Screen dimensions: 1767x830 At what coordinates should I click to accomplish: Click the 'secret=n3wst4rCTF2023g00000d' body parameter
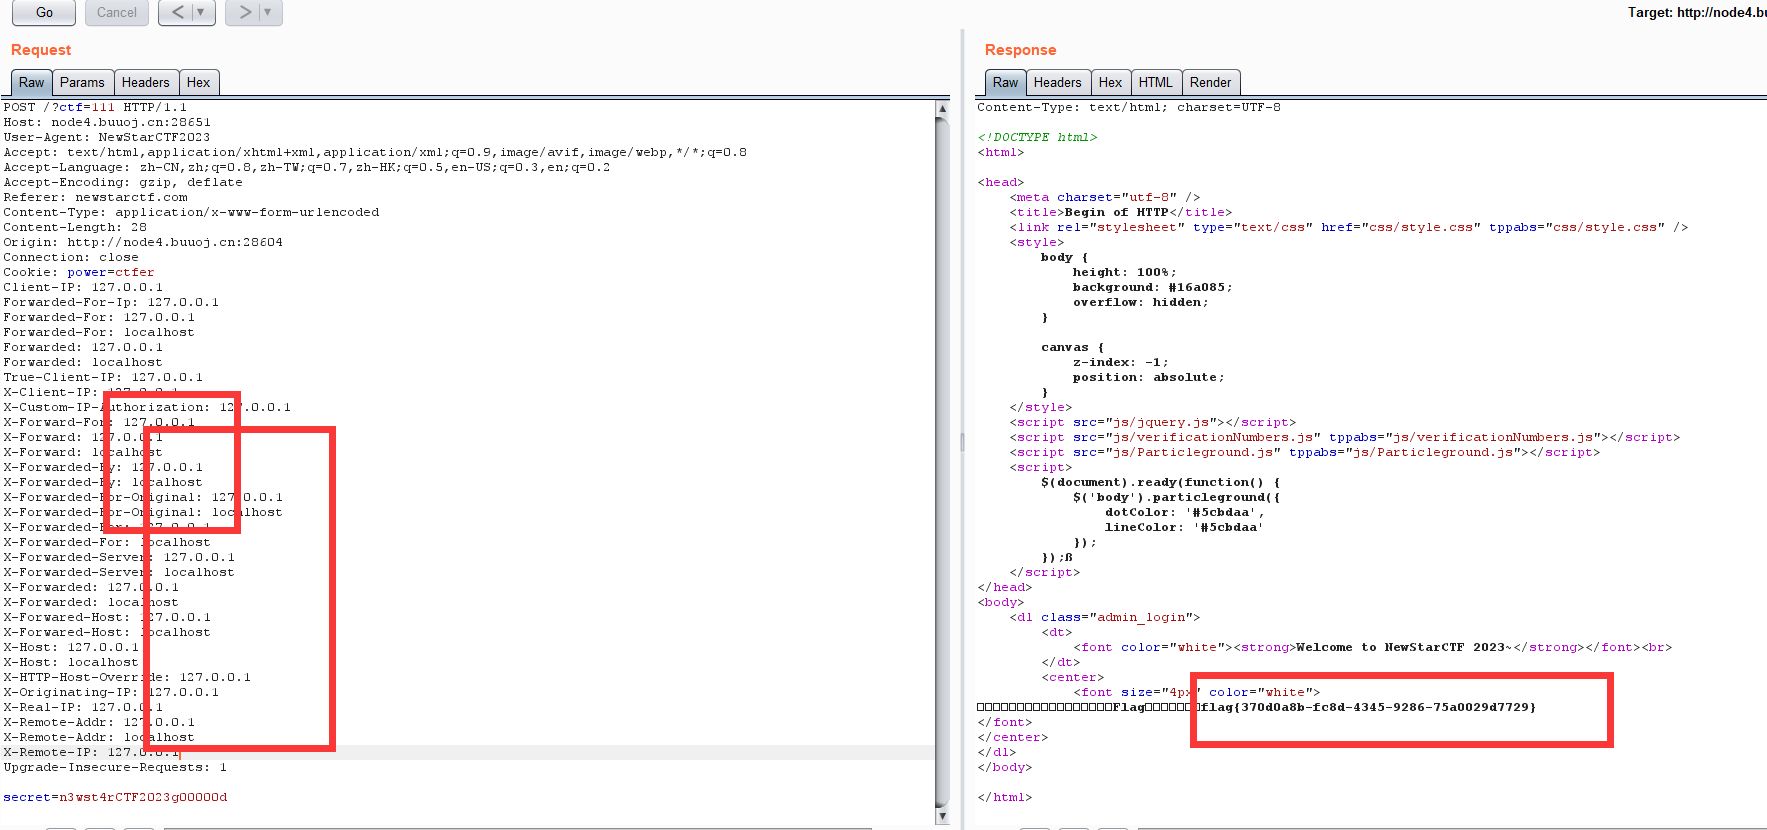pyautogui.click(x=115, y=797)
